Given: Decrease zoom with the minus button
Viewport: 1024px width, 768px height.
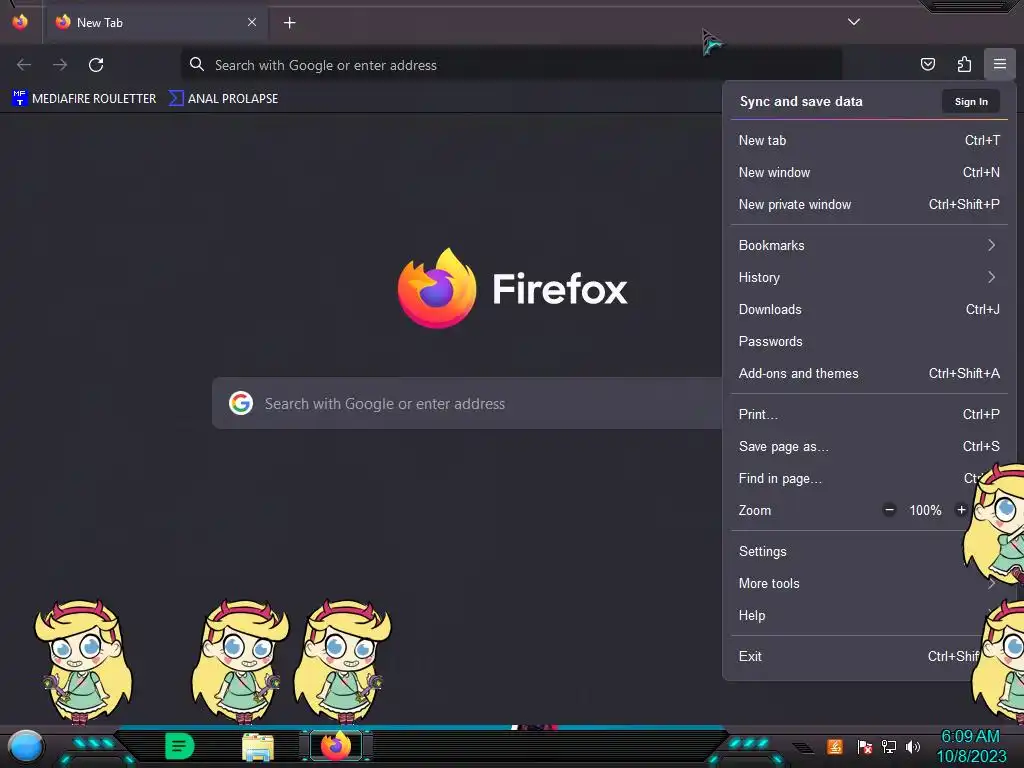Looking at the screenshot, I should pos(889,510).
